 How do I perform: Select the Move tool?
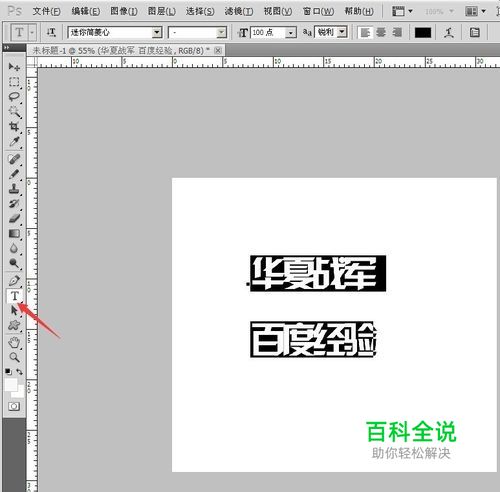[x=14, y=67]
